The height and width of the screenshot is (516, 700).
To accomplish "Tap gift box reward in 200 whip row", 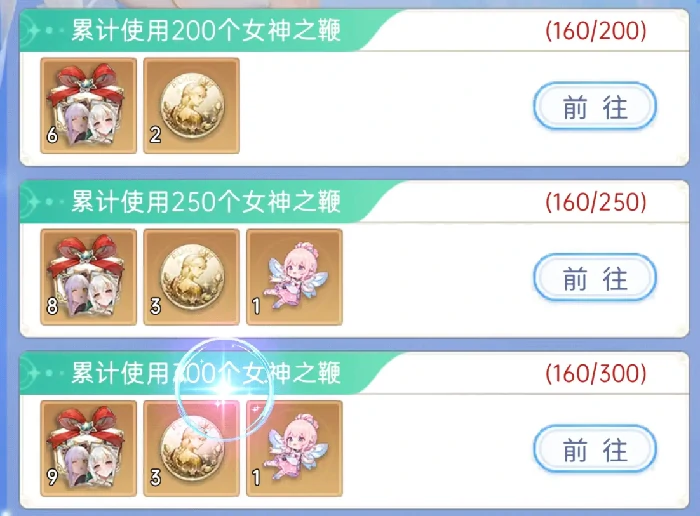I will [88, 105].
